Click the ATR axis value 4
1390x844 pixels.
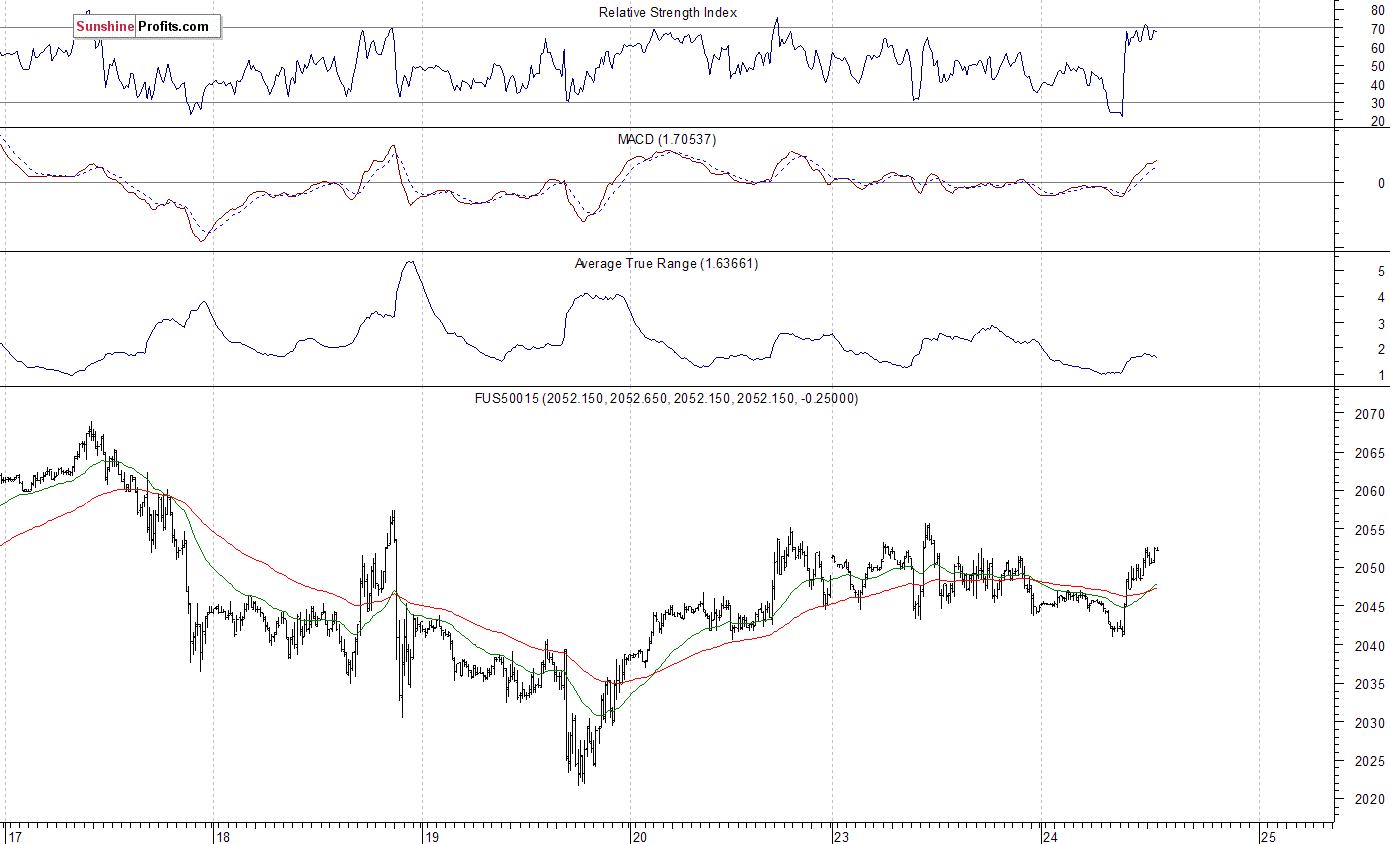[1381, 297]
